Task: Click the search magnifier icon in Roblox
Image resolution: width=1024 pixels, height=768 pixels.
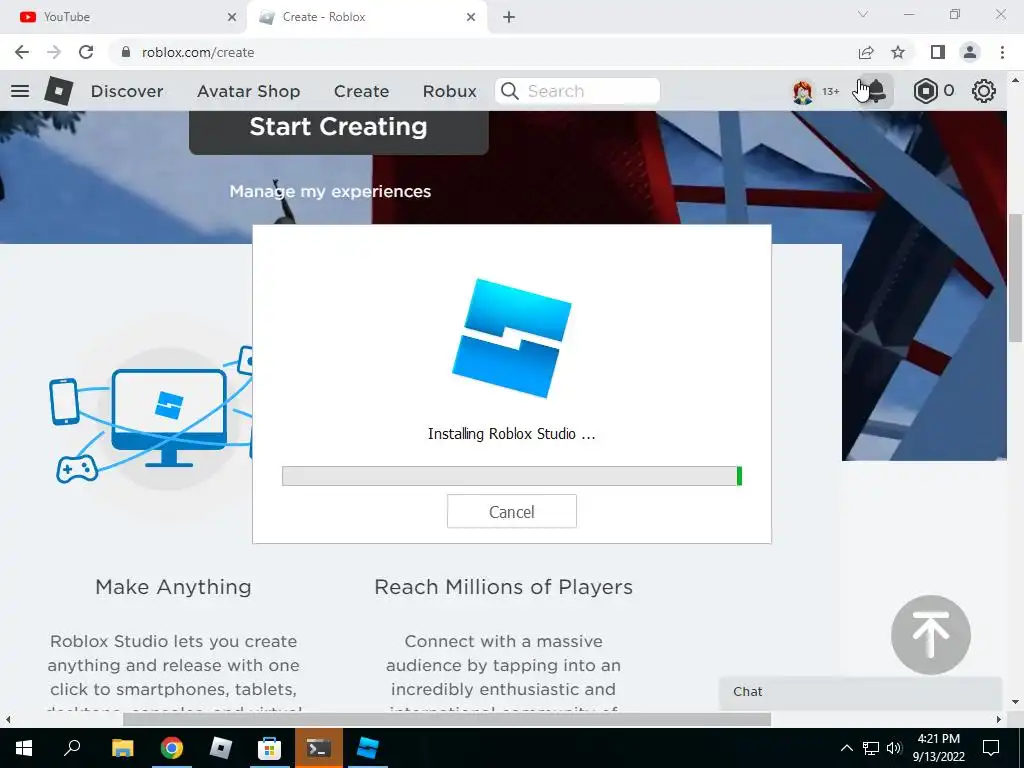Action: point(510,91)
